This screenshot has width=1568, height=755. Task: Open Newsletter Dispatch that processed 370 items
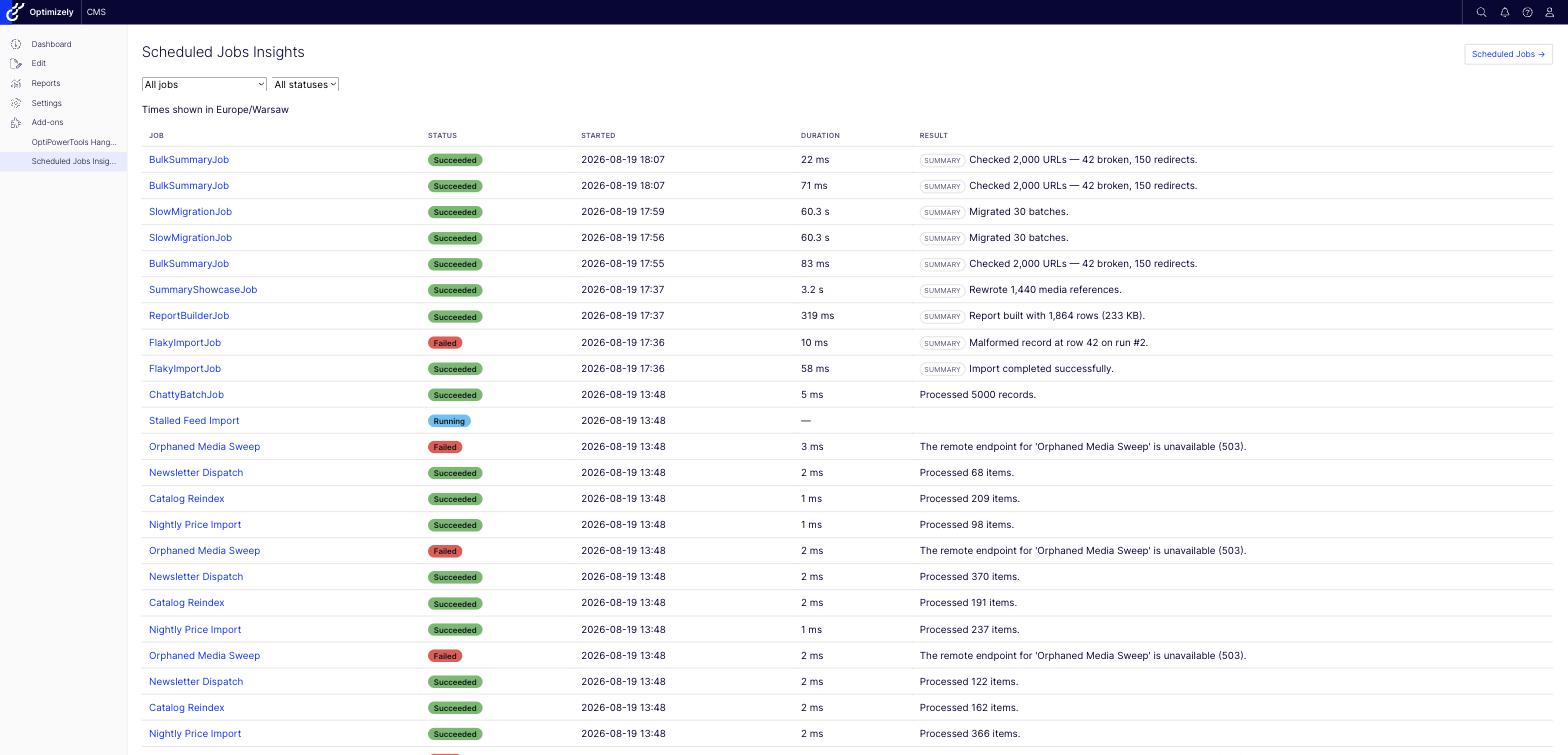[196, 577]
